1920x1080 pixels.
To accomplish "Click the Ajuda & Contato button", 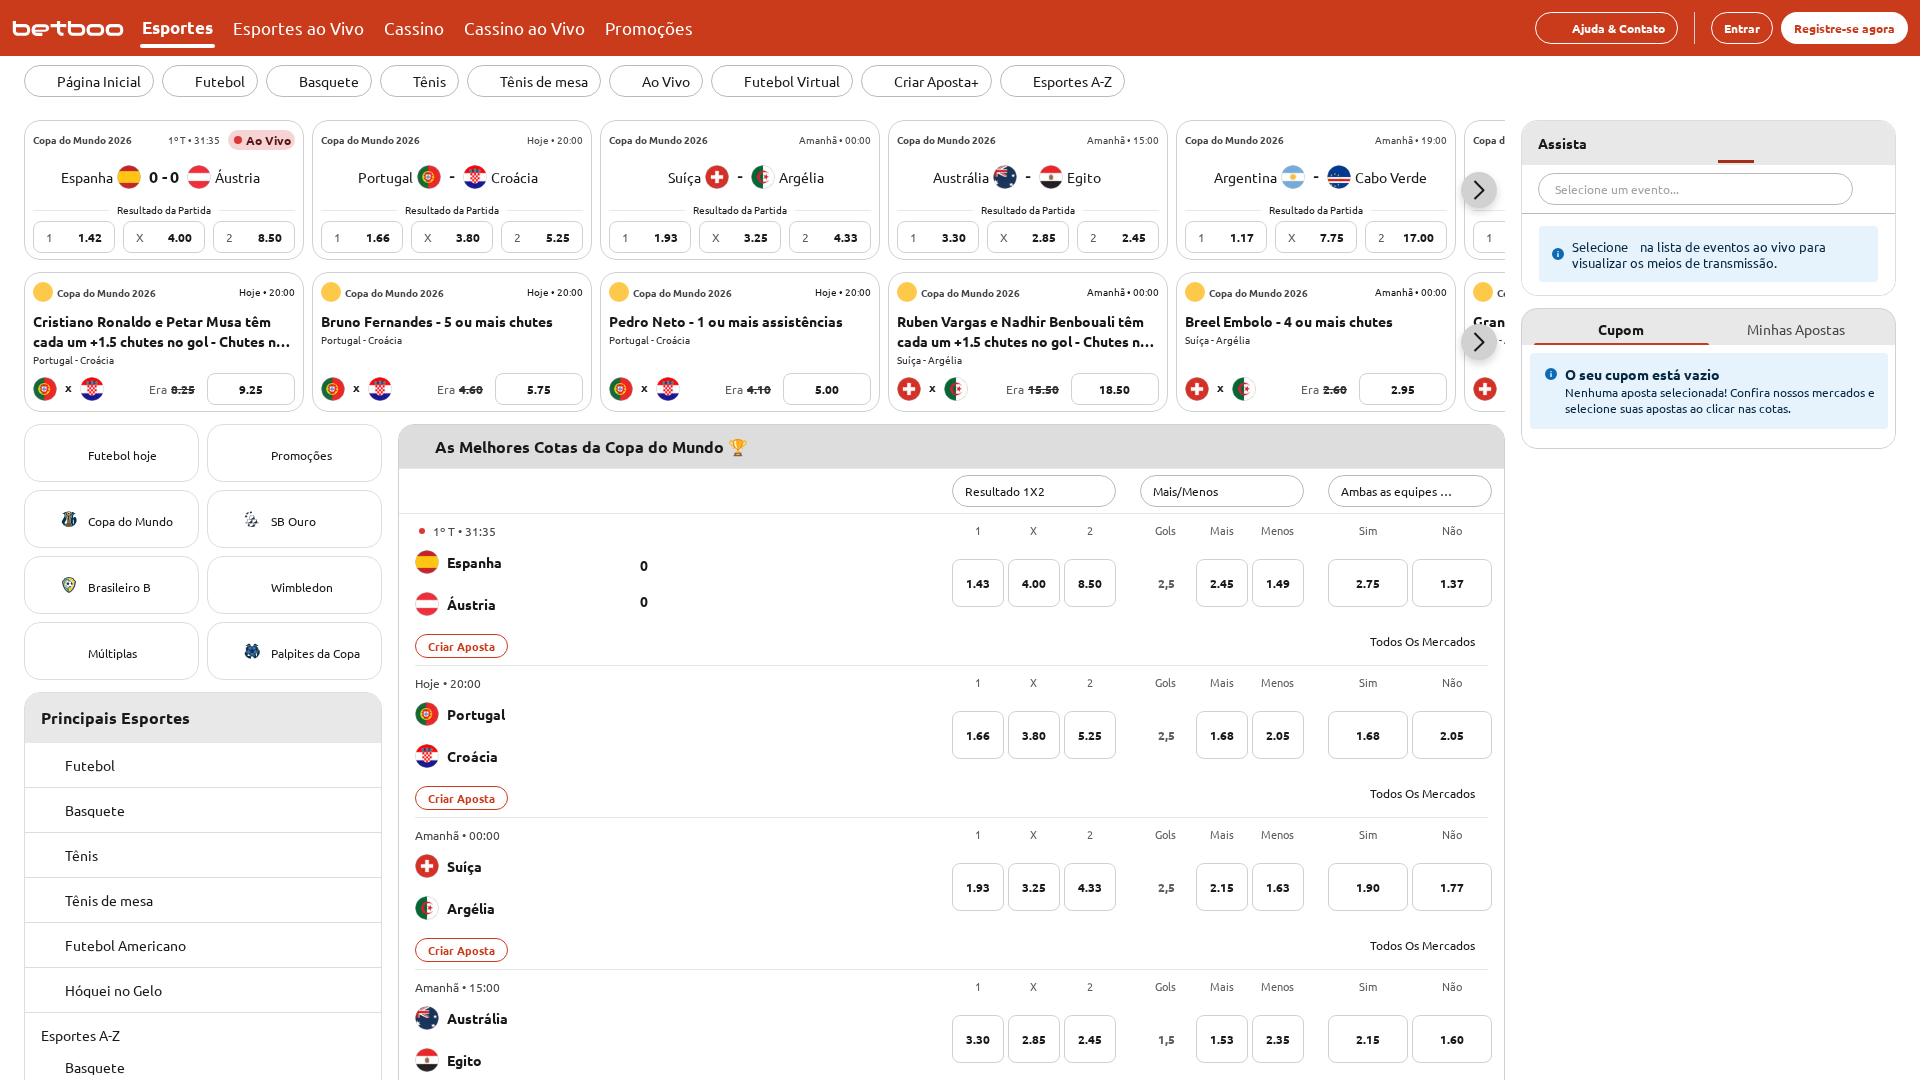I will click(x=1606, y=28).
